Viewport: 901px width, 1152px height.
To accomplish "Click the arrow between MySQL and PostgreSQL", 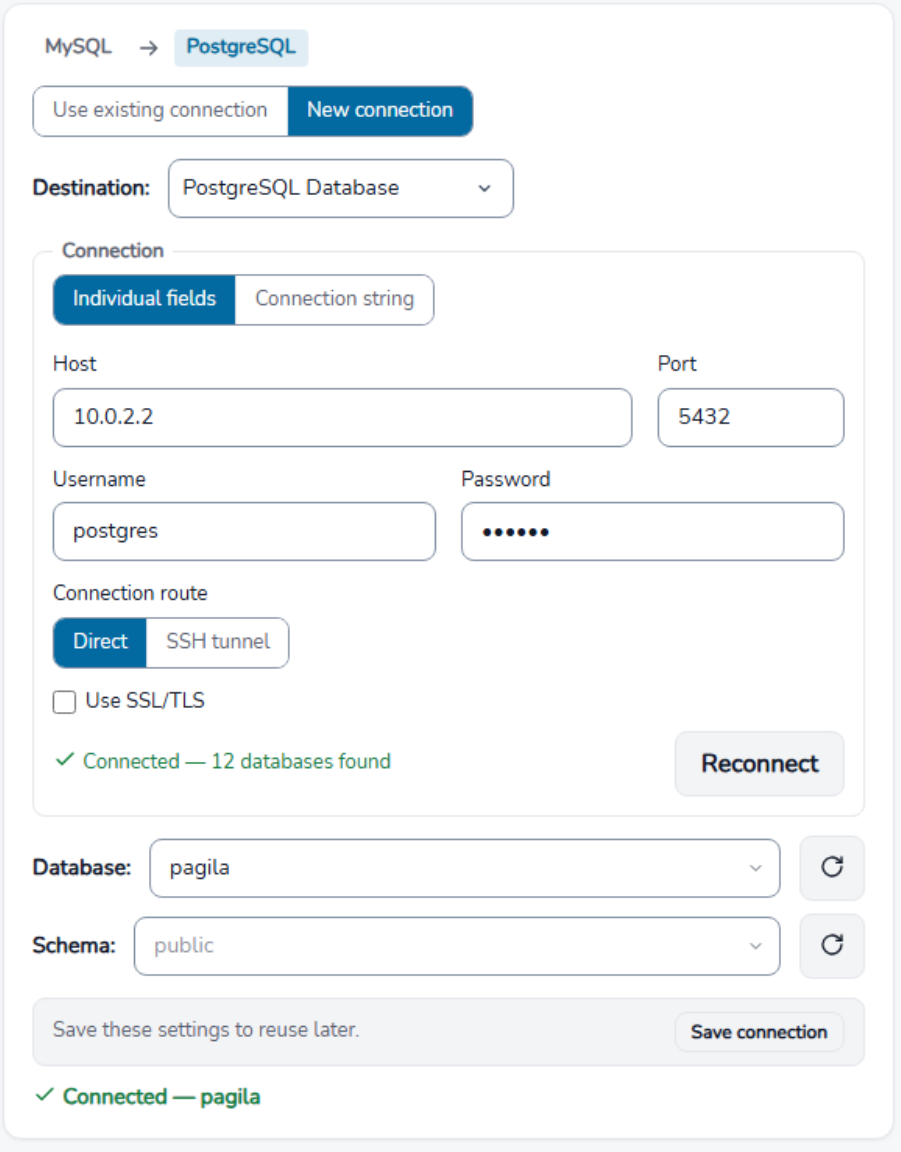I will point(148,48).
